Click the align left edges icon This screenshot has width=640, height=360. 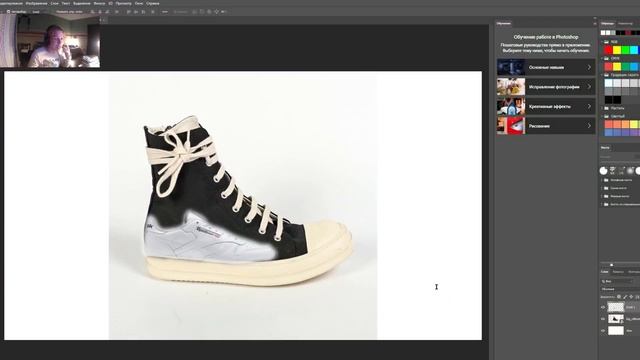click(93, 12)
